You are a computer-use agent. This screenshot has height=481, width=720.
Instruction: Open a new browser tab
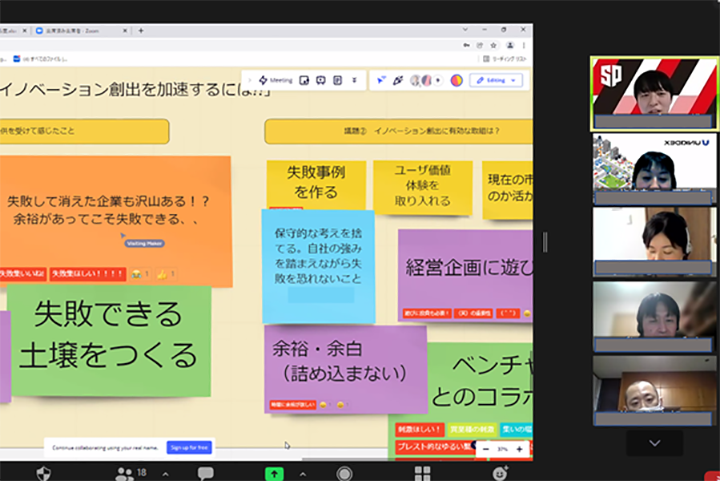point(141,31)
